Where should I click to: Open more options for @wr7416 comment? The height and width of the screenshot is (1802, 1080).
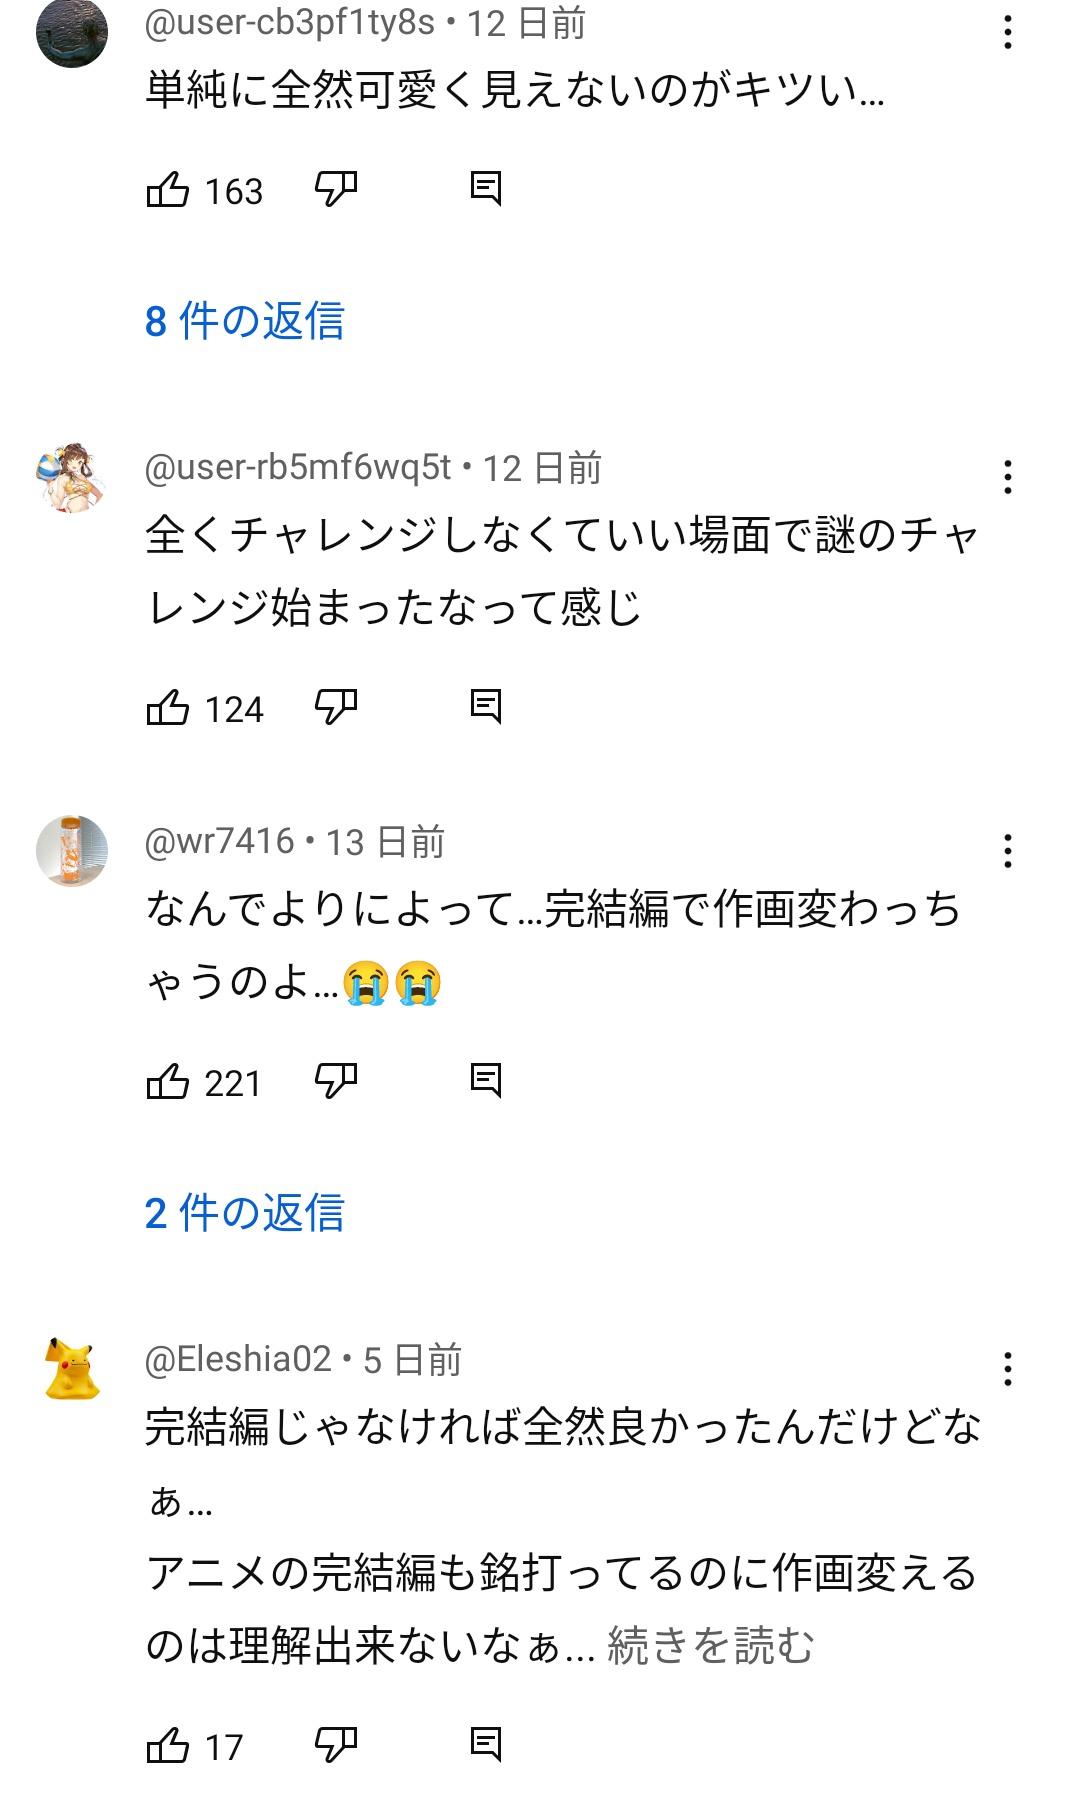click(x=1008, y=851)
